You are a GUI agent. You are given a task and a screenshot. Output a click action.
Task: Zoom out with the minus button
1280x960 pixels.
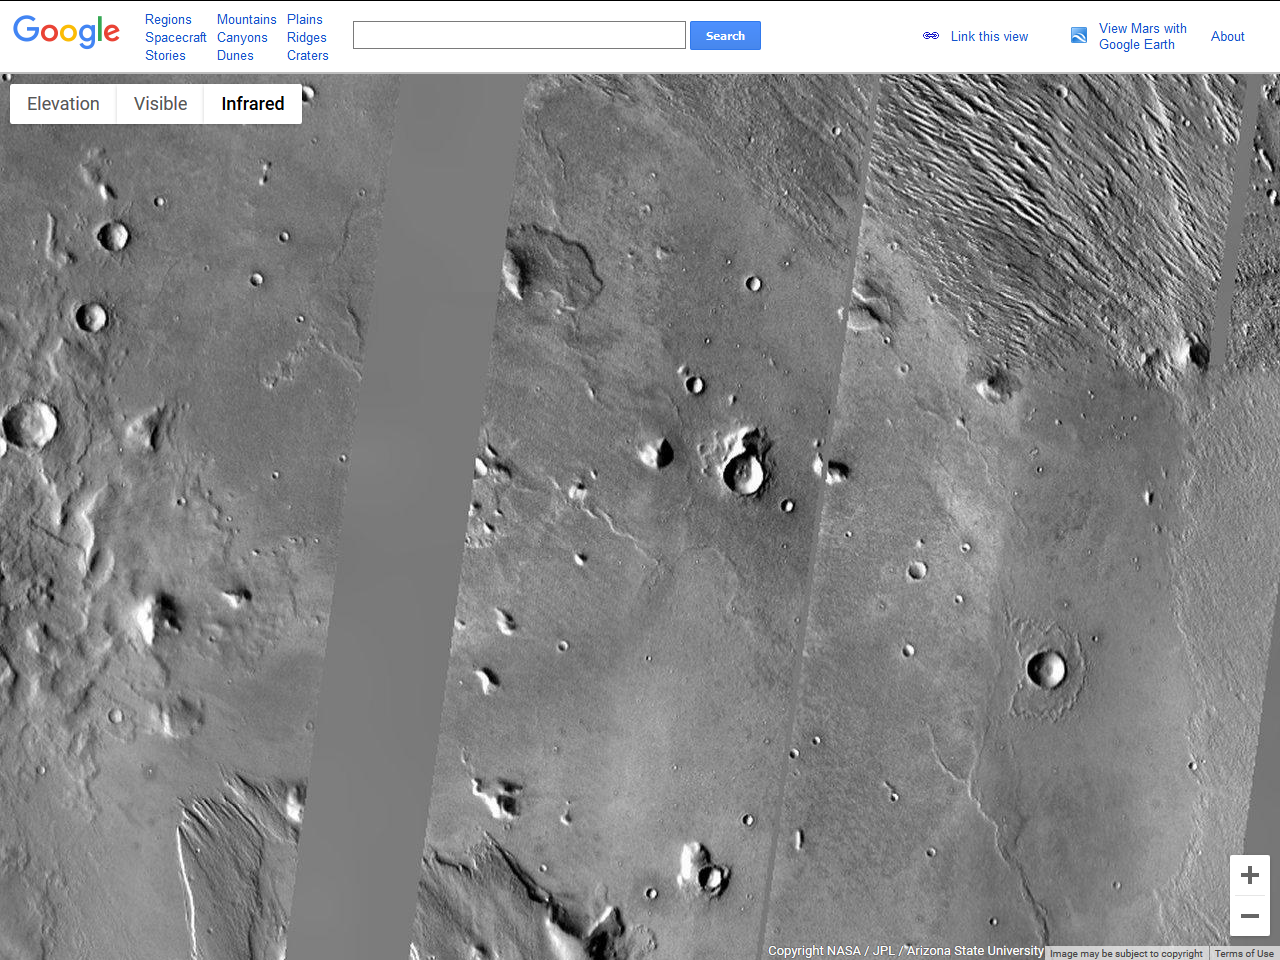pos(1250,916)
